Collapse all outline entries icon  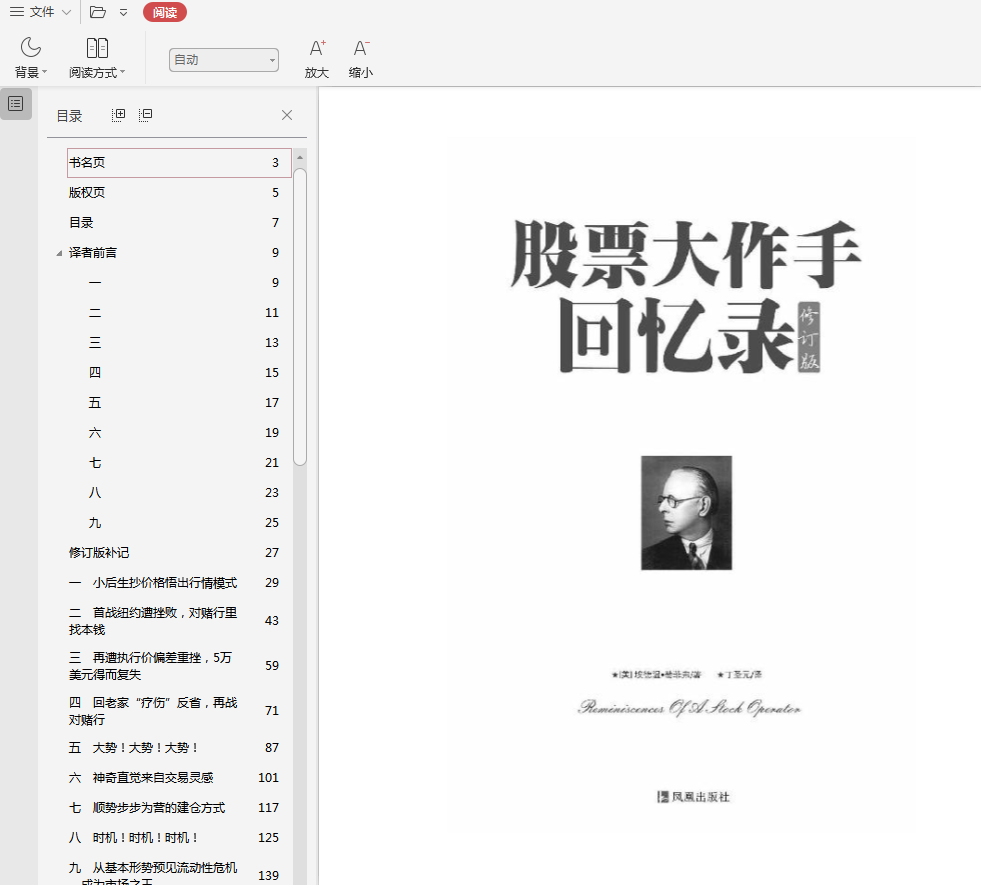[145, 115]
